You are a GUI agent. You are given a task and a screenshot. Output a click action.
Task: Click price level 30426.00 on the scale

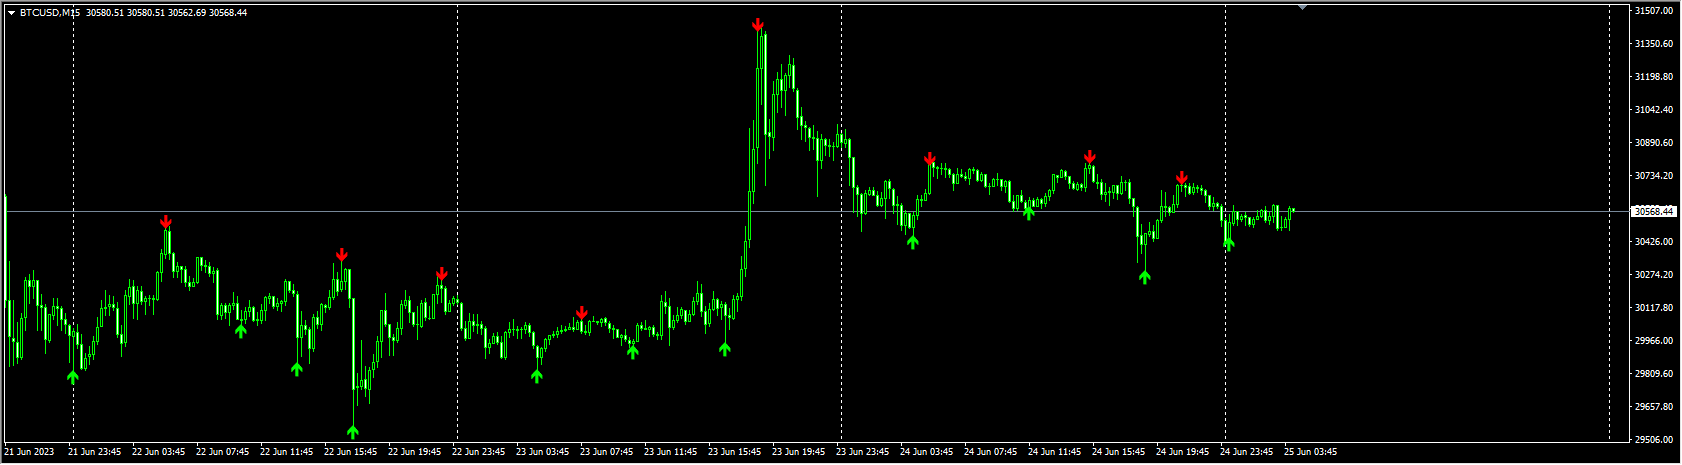pos(1653,242)
